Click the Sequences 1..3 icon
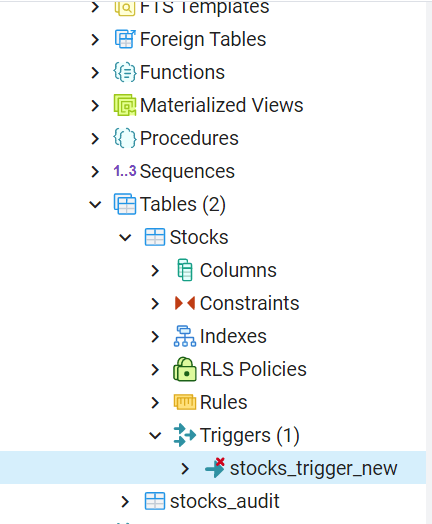Viewport: 432px width, 524px height. point(125,171)
